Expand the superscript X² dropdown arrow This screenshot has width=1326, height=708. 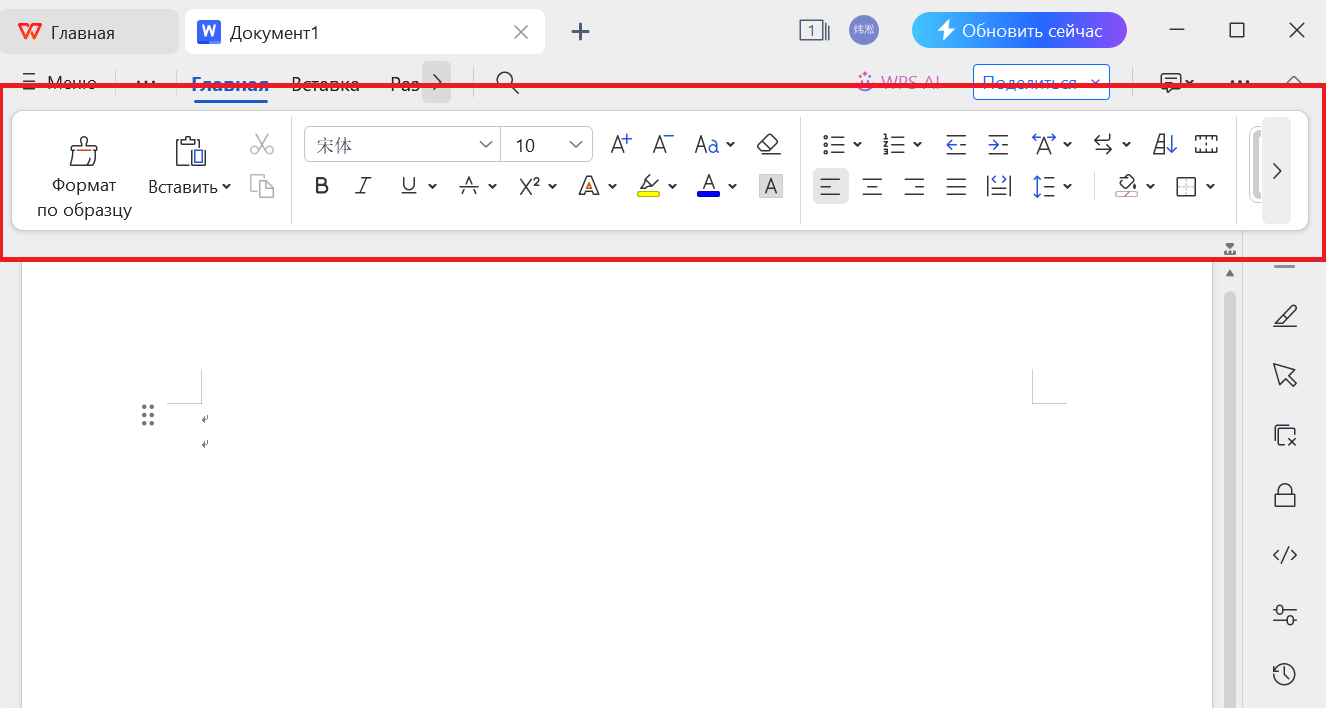pos(552,186)
